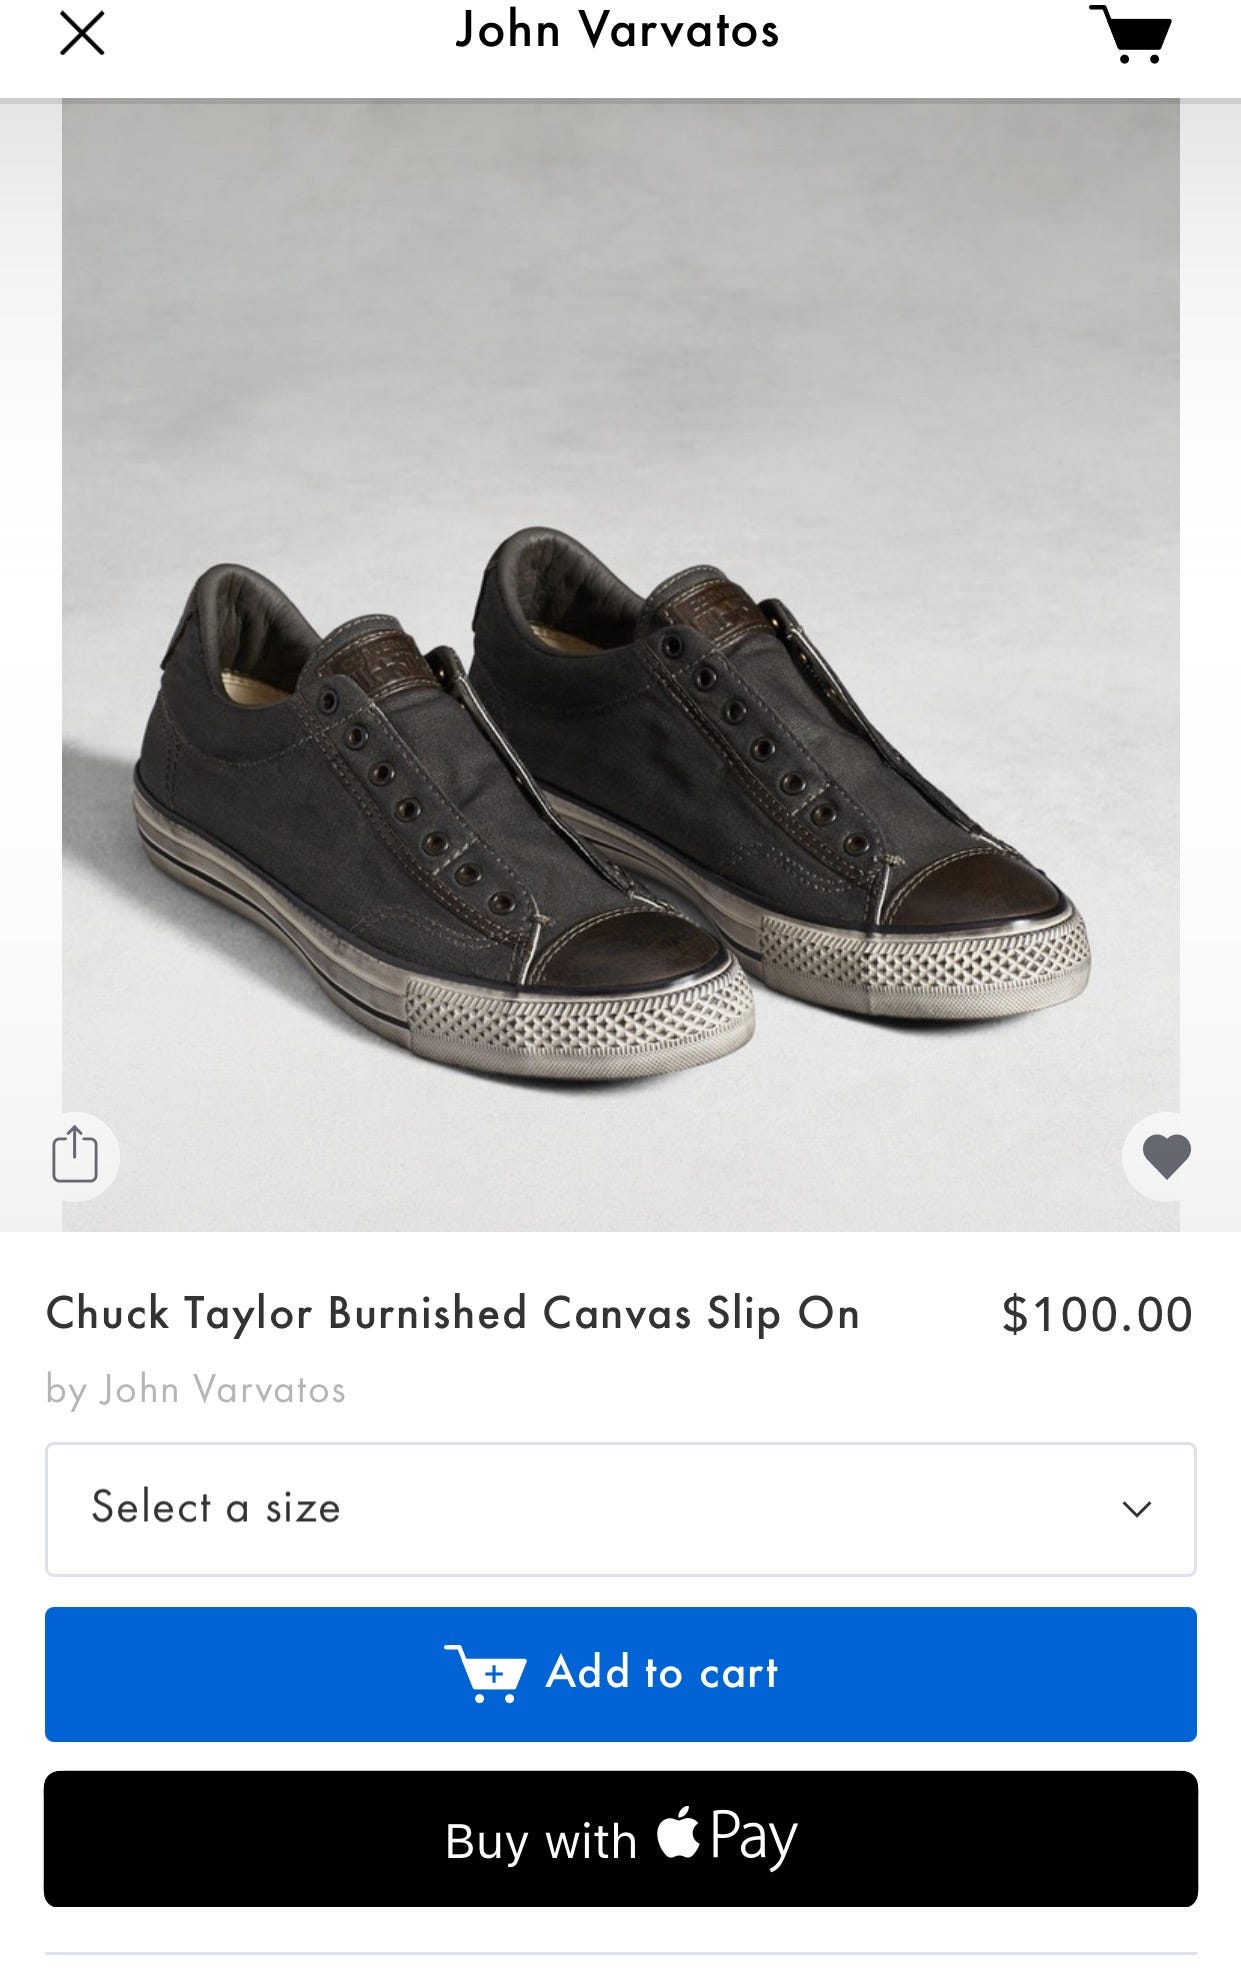Tap the 'Buy with' text on black button

point(541,1841)
